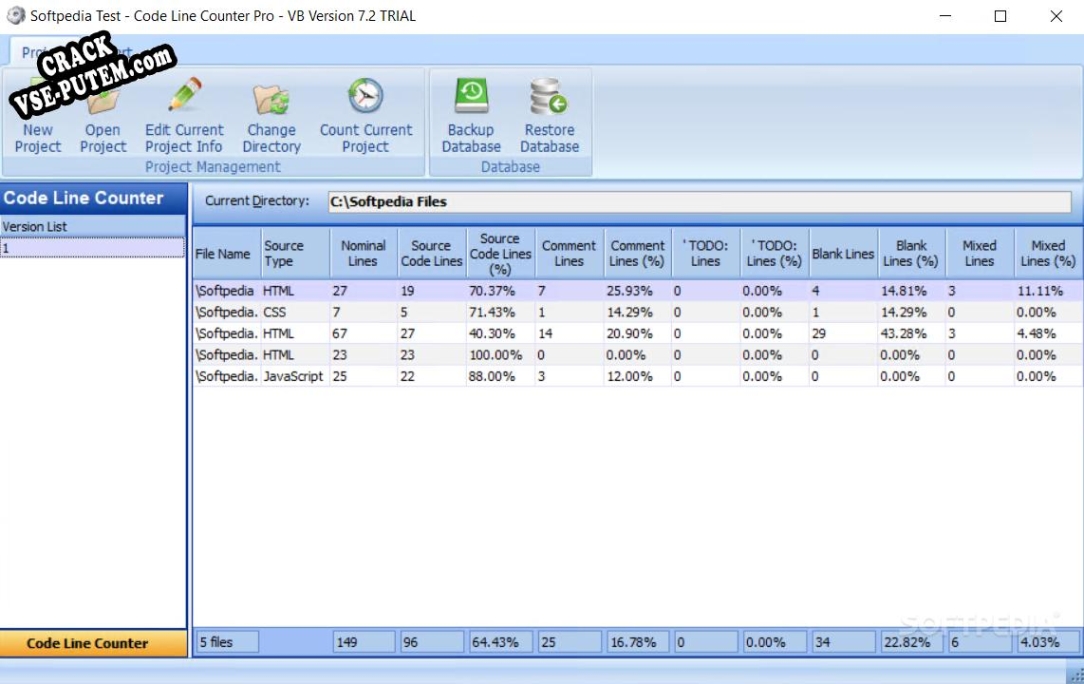Screen dimensions: 1084x684
Task: Sort by the 'TODO: Lines (%) column header
Action: pyautogui.click(x=774, y=253)
